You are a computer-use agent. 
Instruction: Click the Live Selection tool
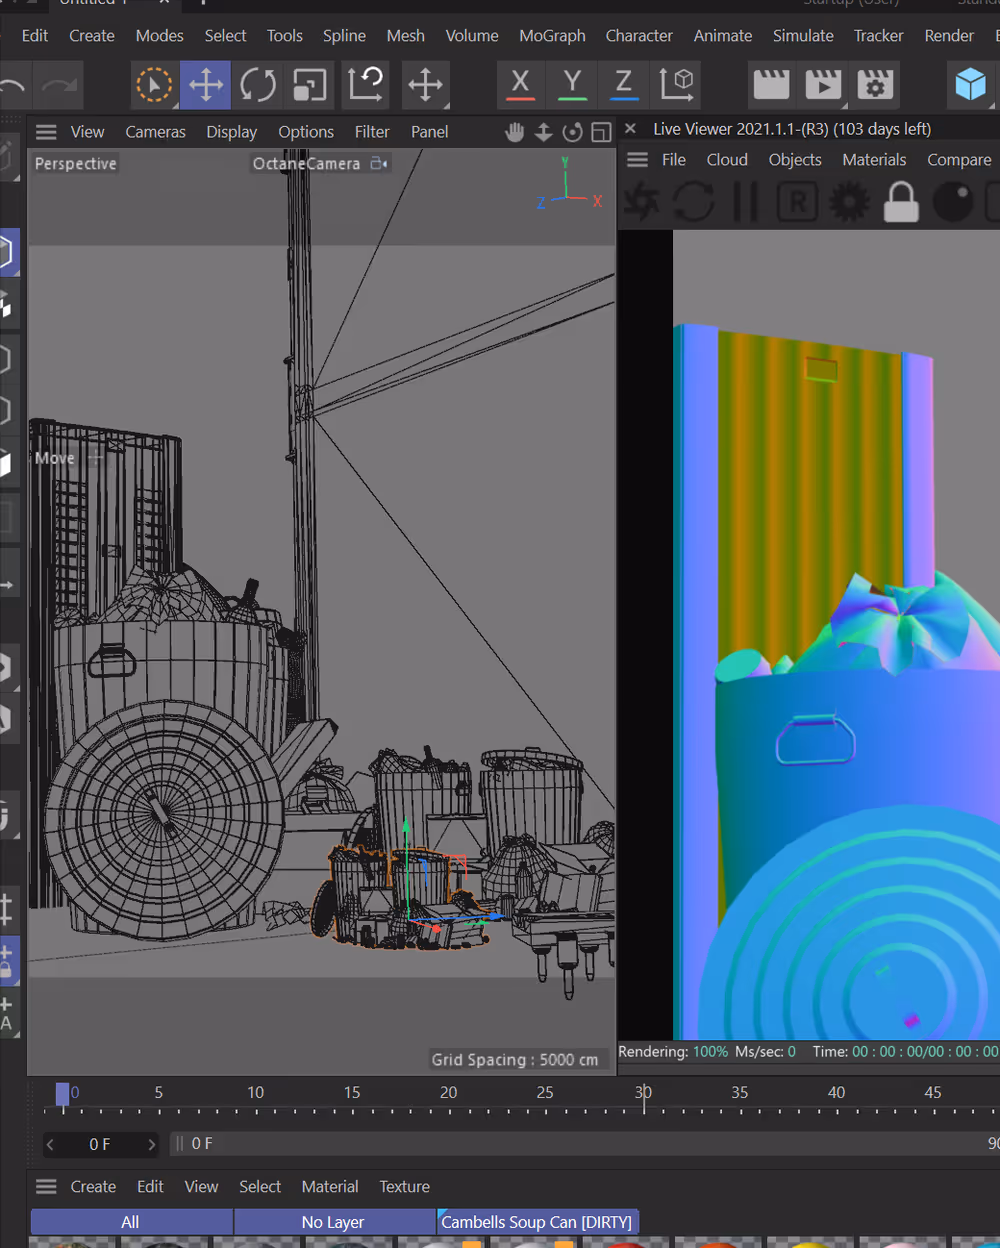pos(154,85)
